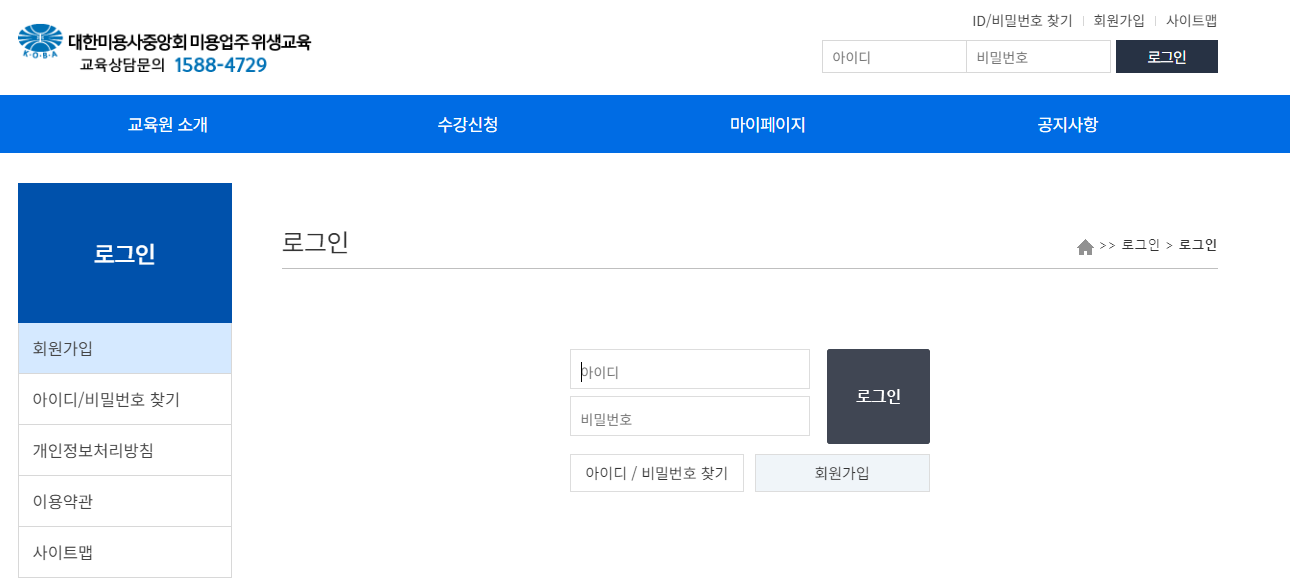Open 수강신청 menu

pyautogui.click(x=468, y=125)
